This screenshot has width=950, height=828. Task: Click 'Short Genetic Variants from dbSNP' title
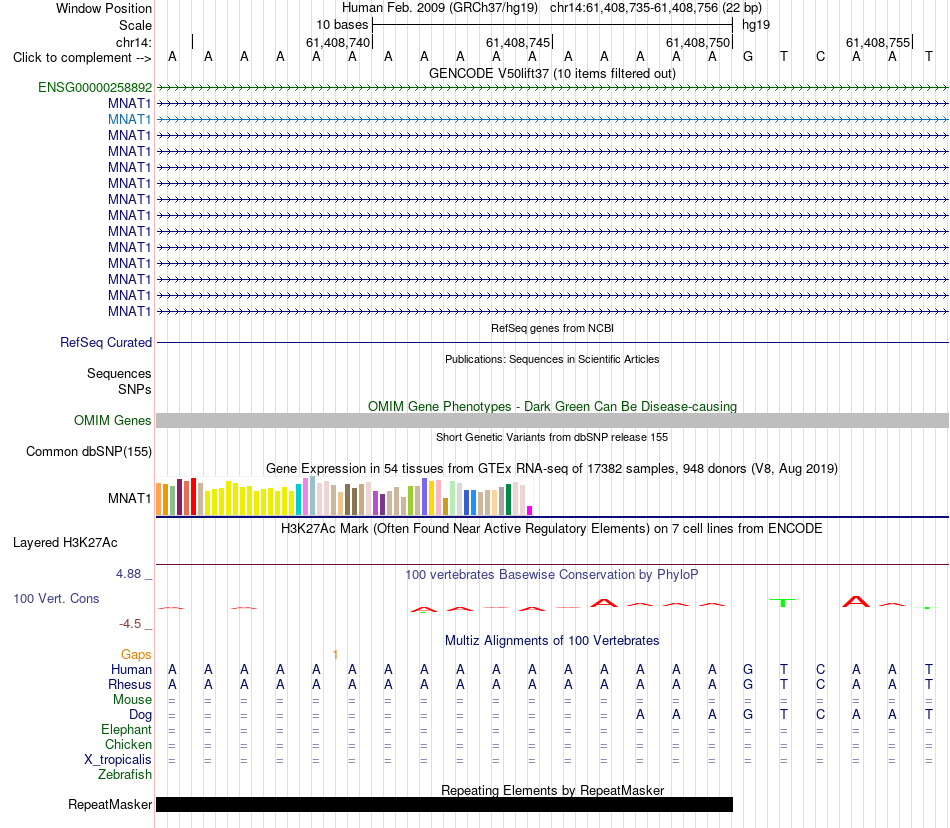pos(552,437)
